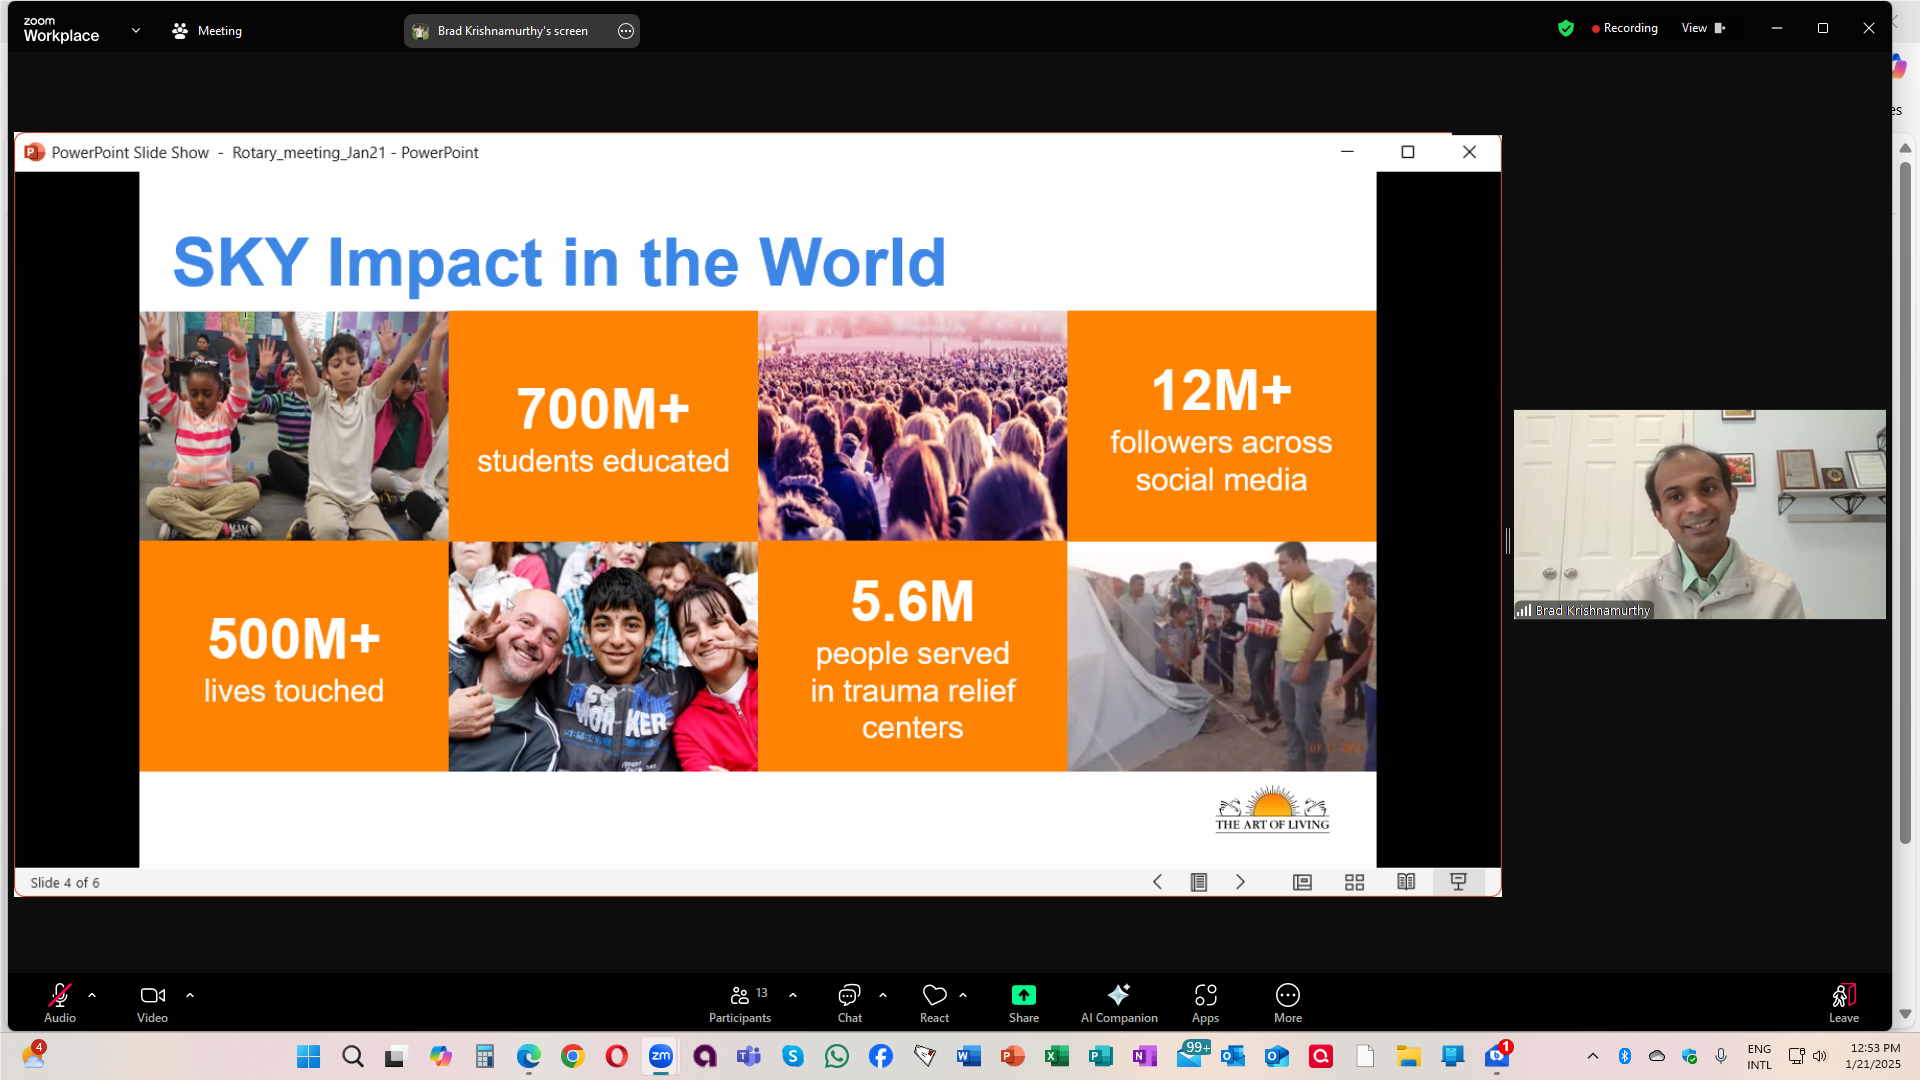The image size is (1920, 1080).
Task: Expand video options caret next to Video
Action: (x=190, y=995)
